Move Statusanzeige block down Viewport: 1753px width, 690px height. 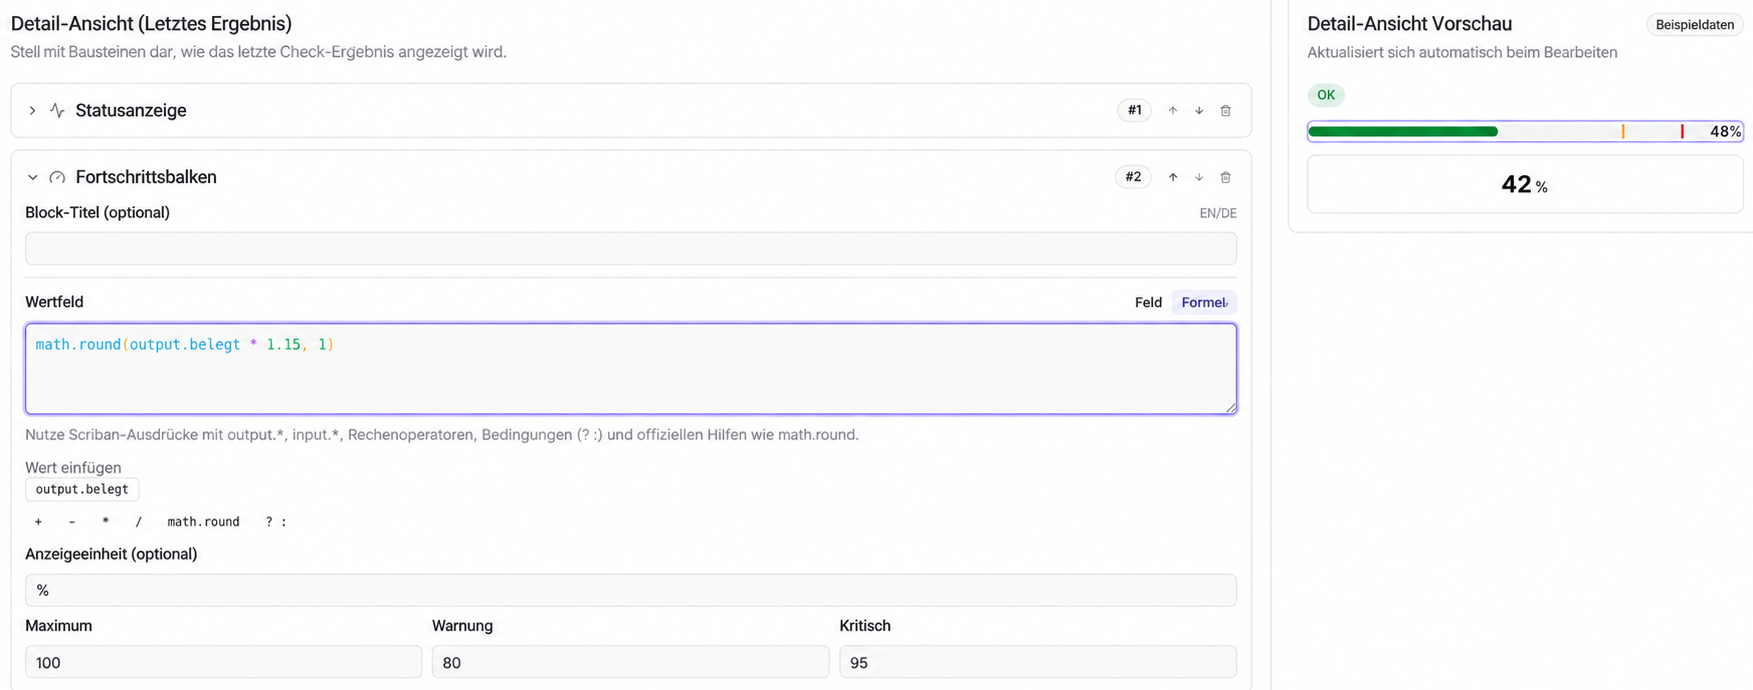tap(1199, 110)
